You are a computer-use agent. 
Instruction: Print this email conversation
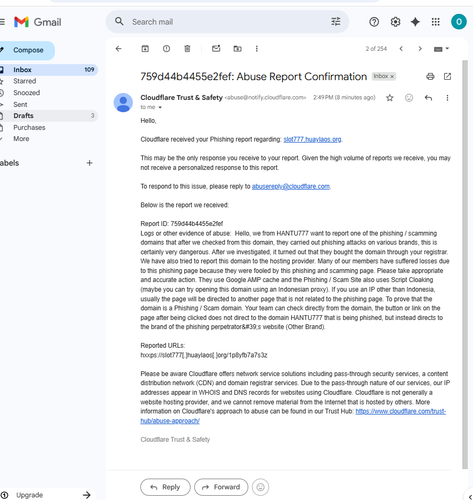[430, 77]
